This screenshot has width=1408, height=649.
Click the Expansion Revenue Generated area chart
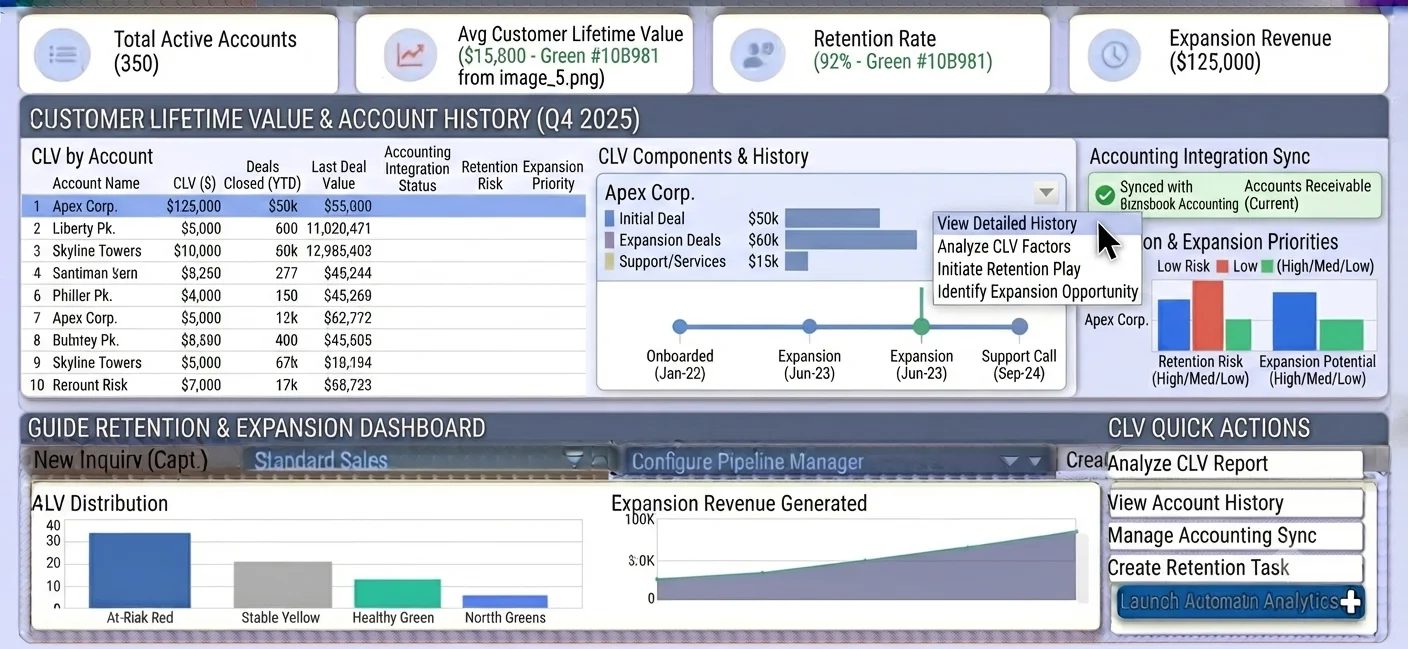click(867, 567)
